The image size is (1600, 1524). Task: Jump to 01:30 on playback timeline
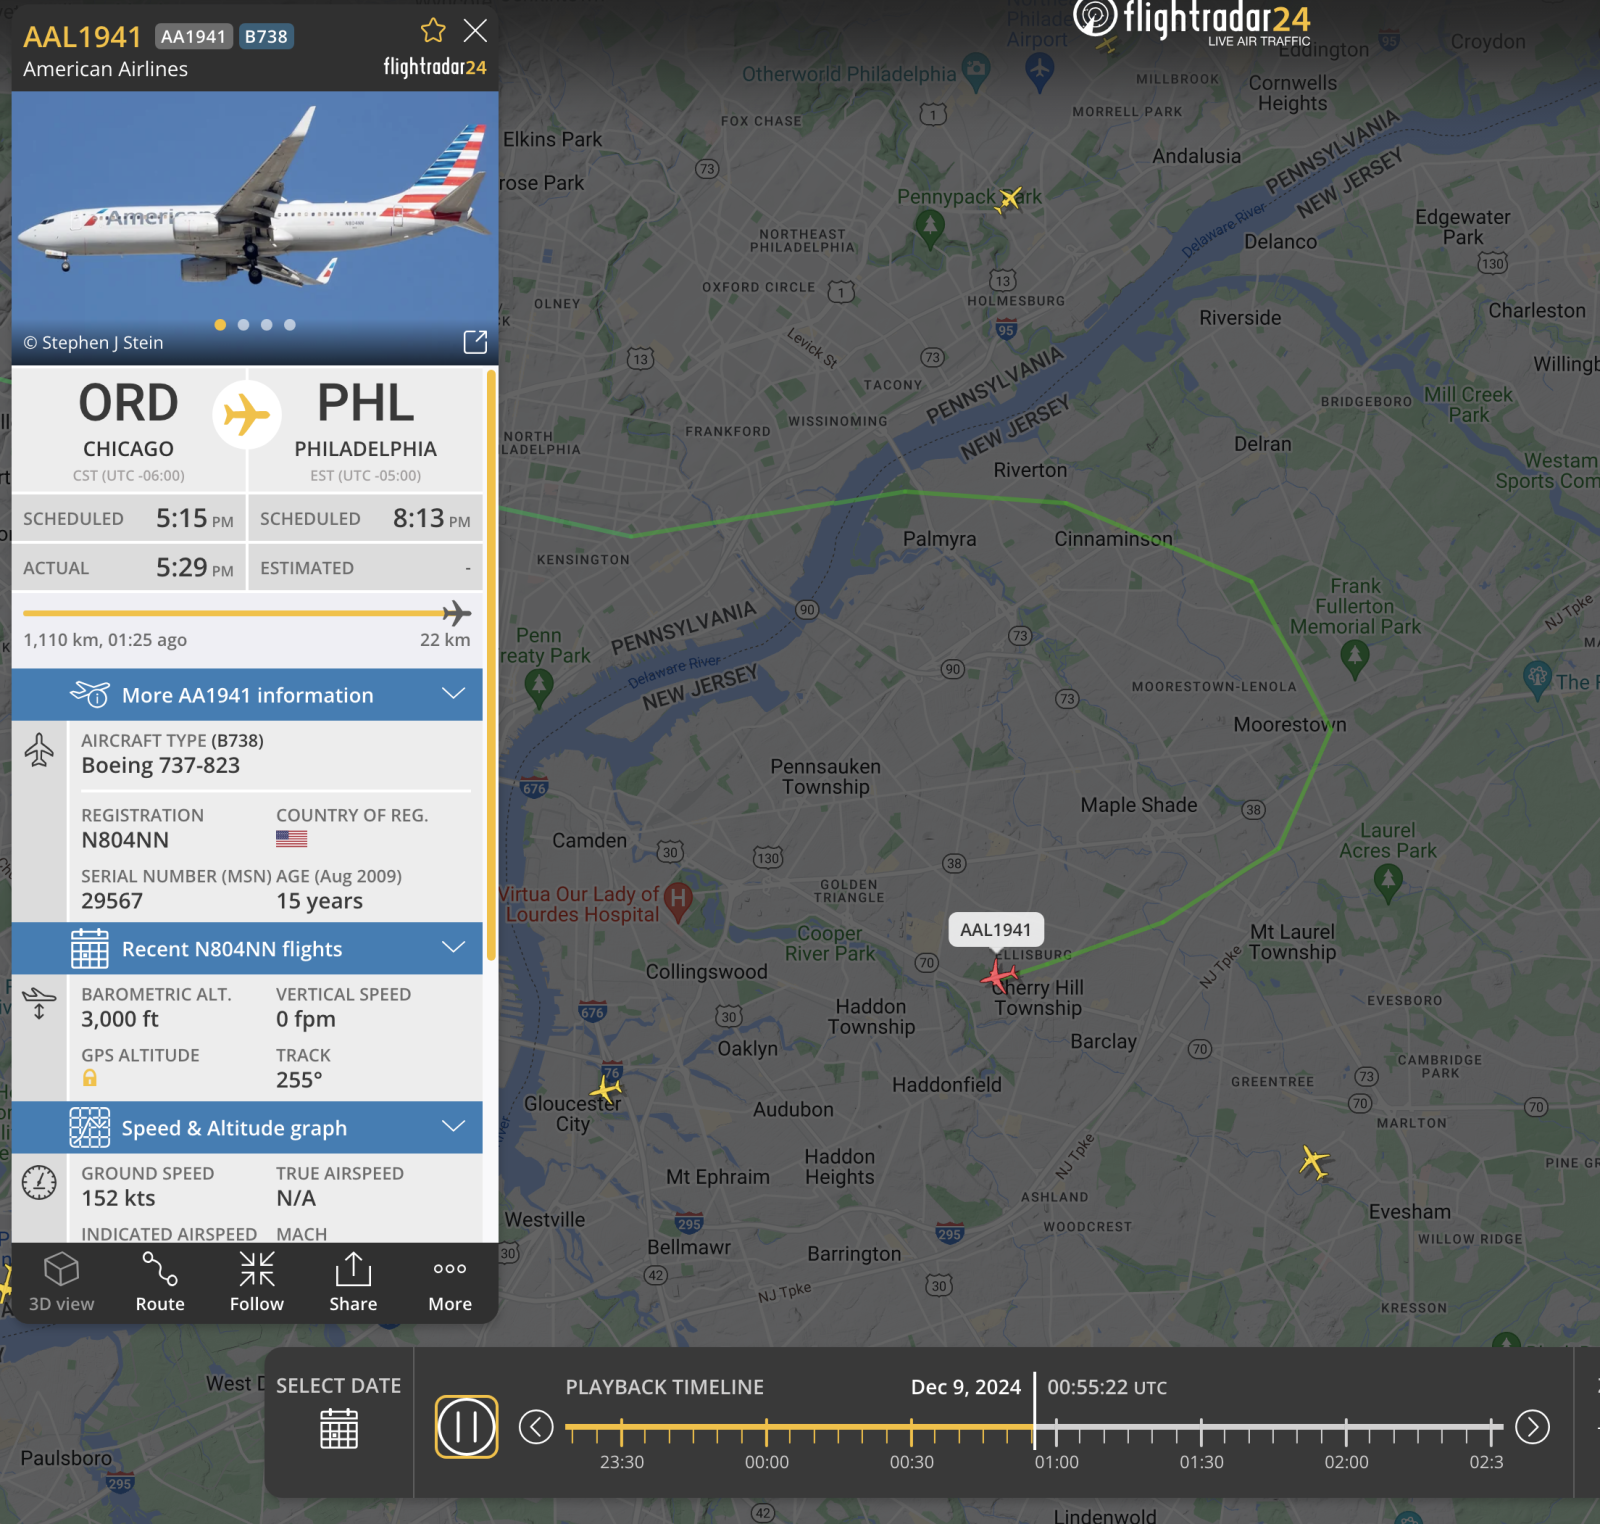click(1201, 1430)
